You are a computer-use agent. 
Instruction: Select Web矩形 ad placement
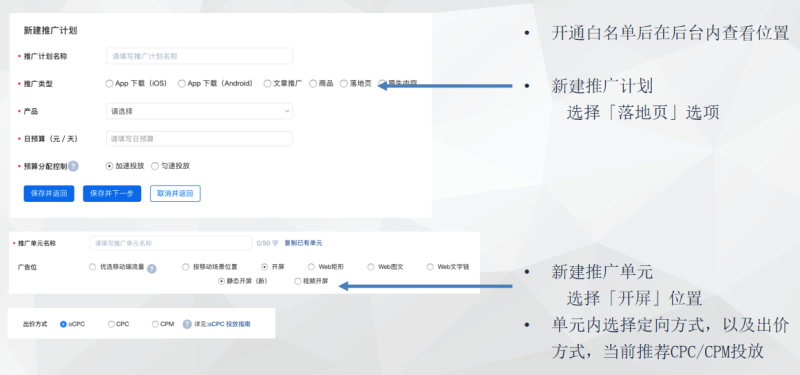click(x=311, y=267)
